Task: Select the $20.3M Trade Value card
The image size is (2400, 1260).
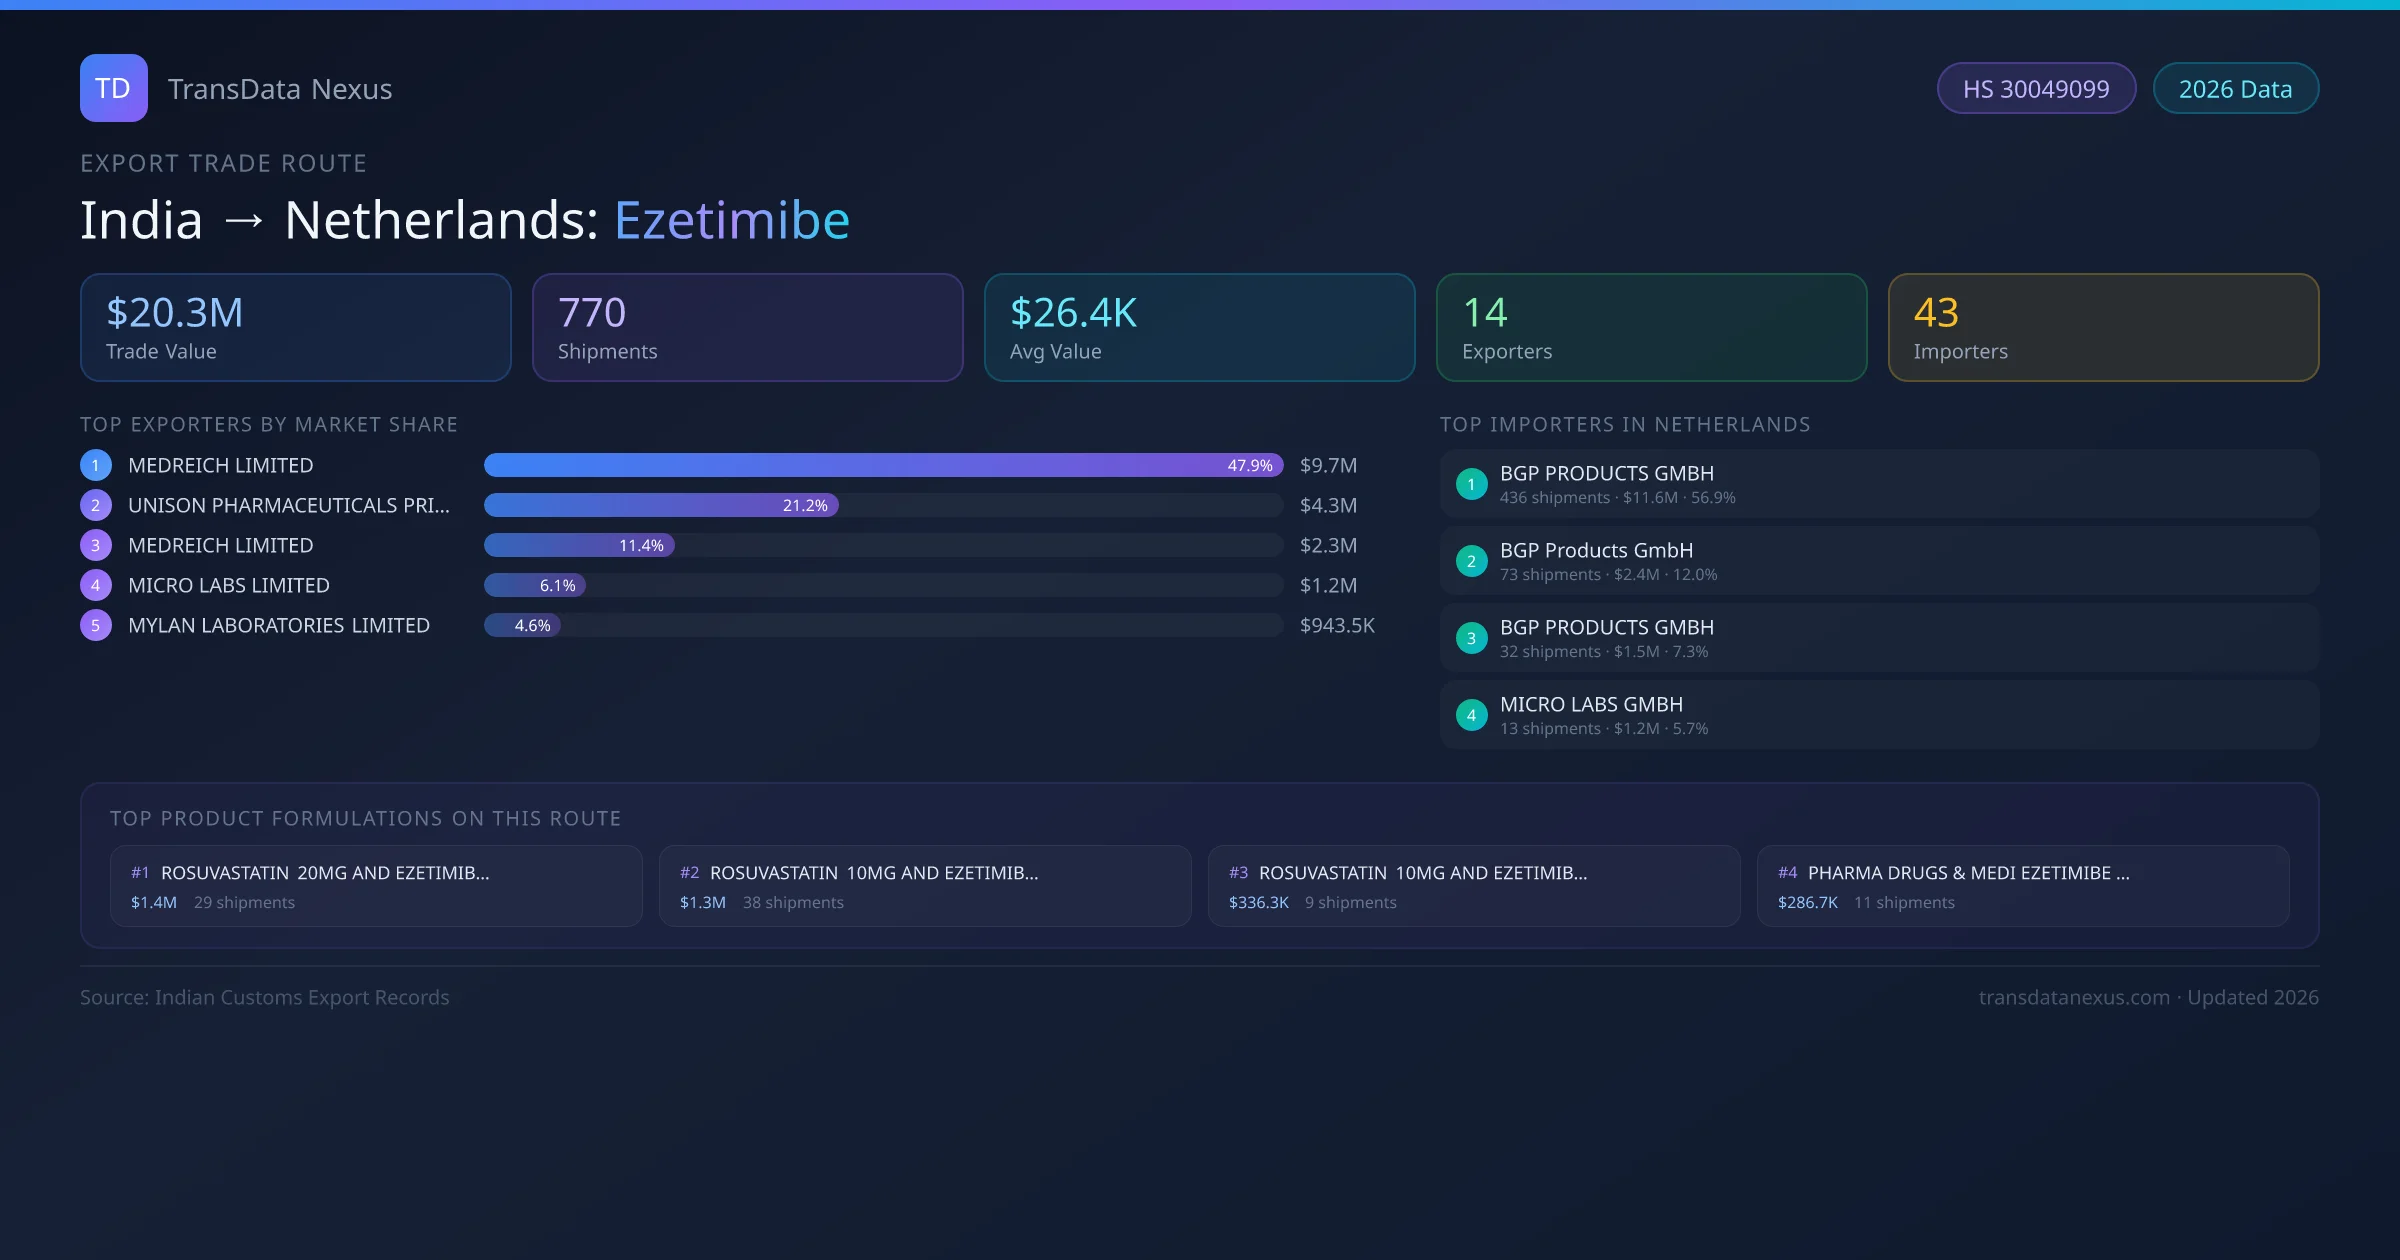Action: [295, 327]
